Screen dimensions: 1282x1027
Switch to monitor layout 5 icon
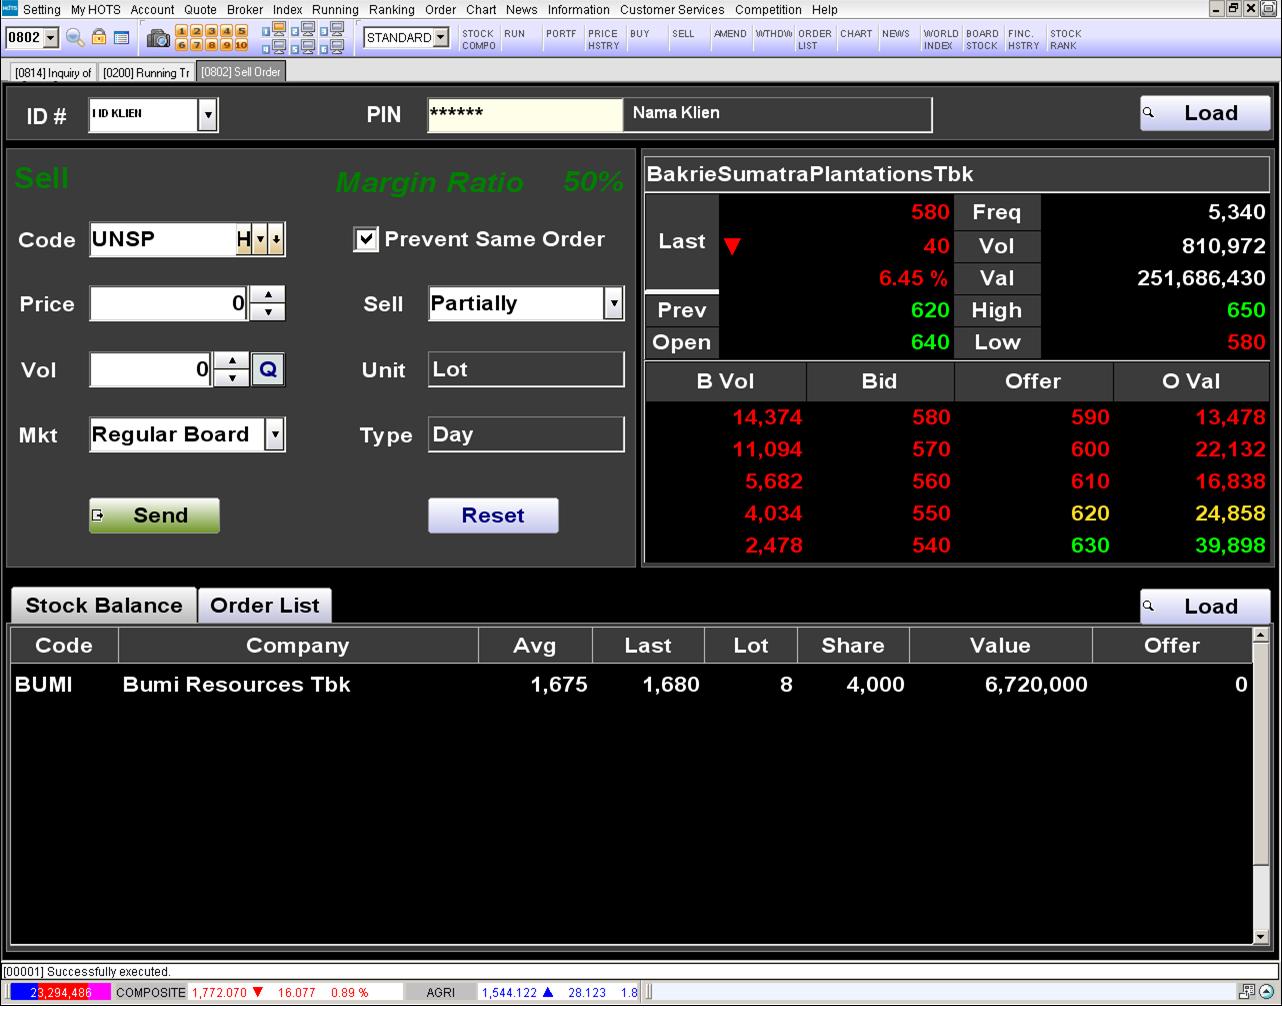pos(303,47)
